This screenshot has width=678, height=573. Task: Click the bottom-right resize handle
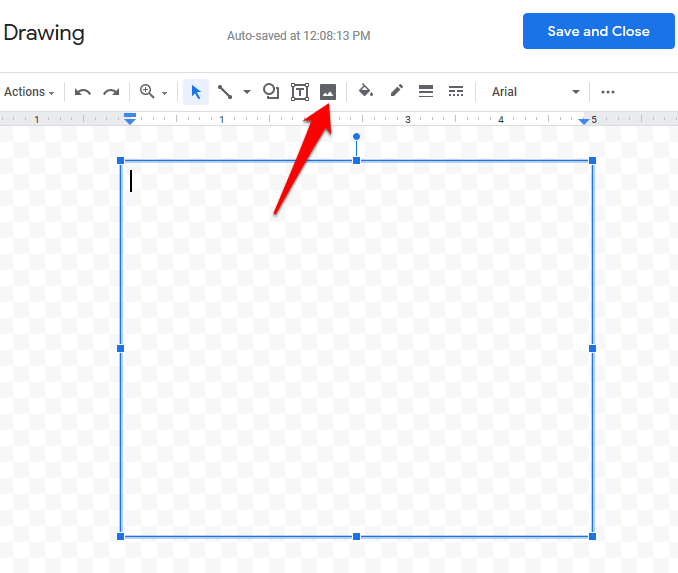coord(592,536)
